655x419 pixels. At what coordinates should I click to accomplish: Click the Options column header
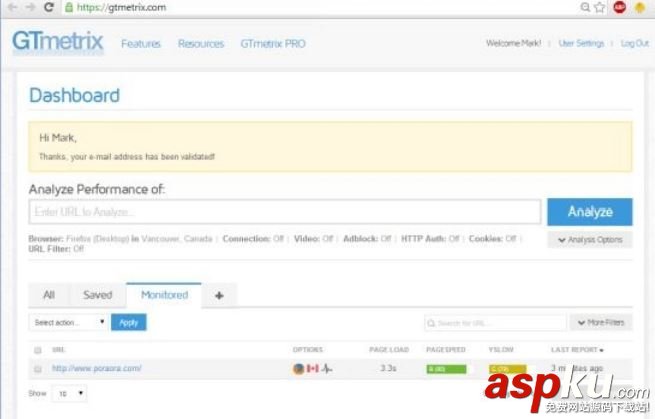click(x=308, y=350)
